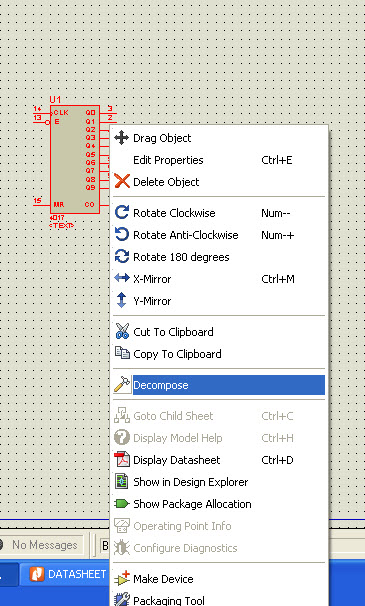Screen dimensions: 365x606
Task: Click the Drag Object cross-arrows icon
Action: (122, 138)
